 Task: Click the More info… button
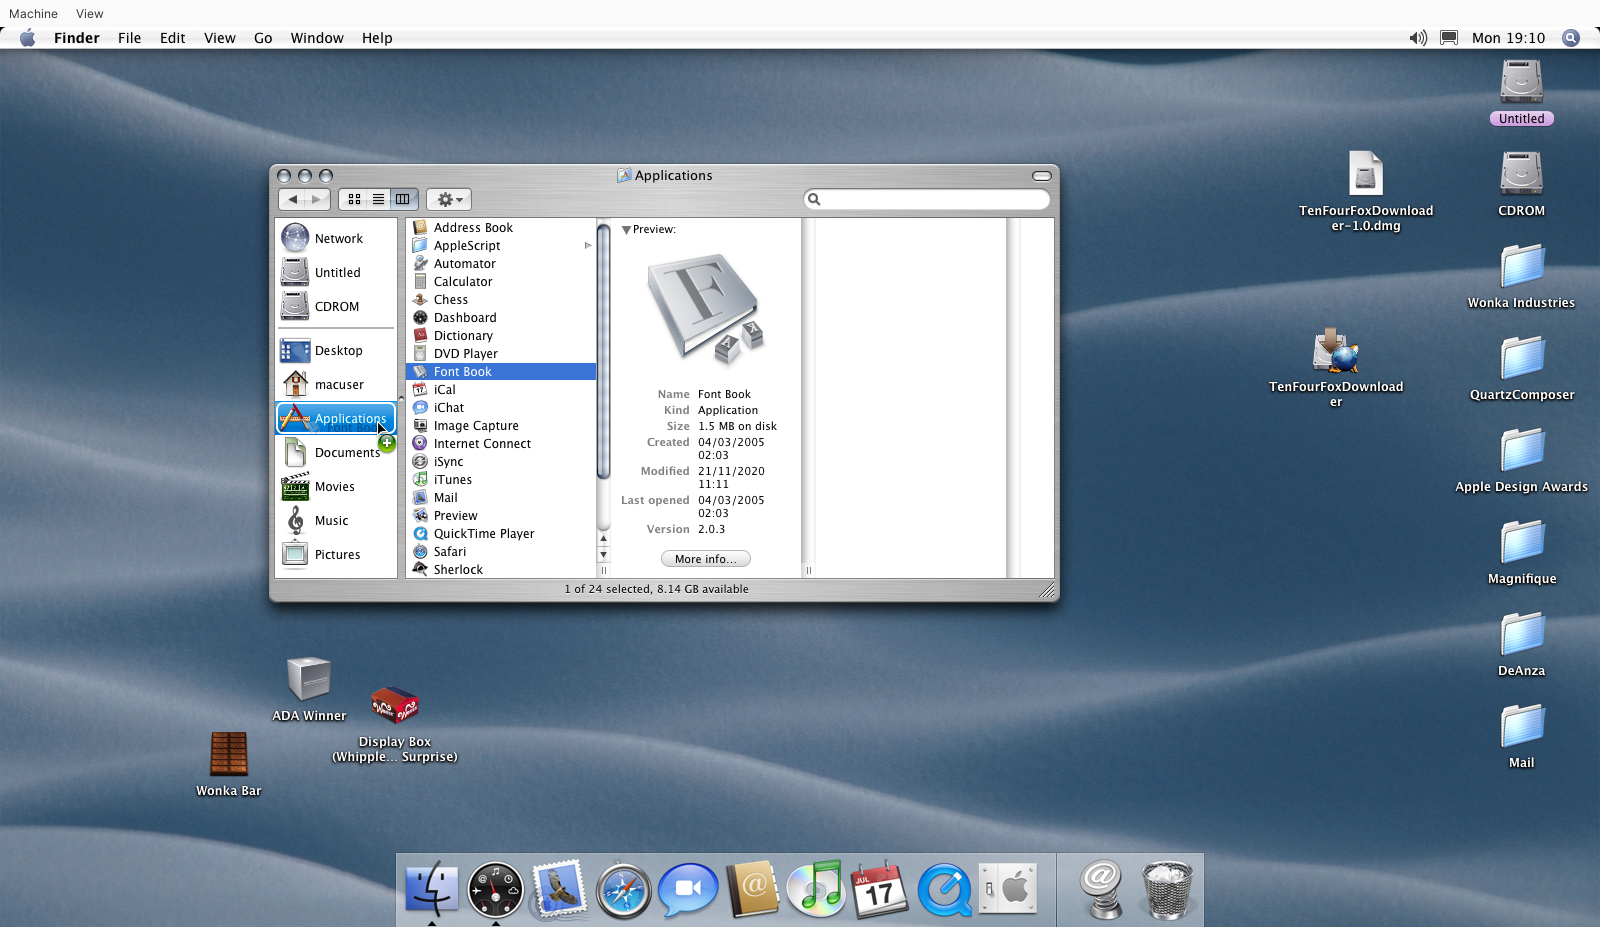(706, 559)
